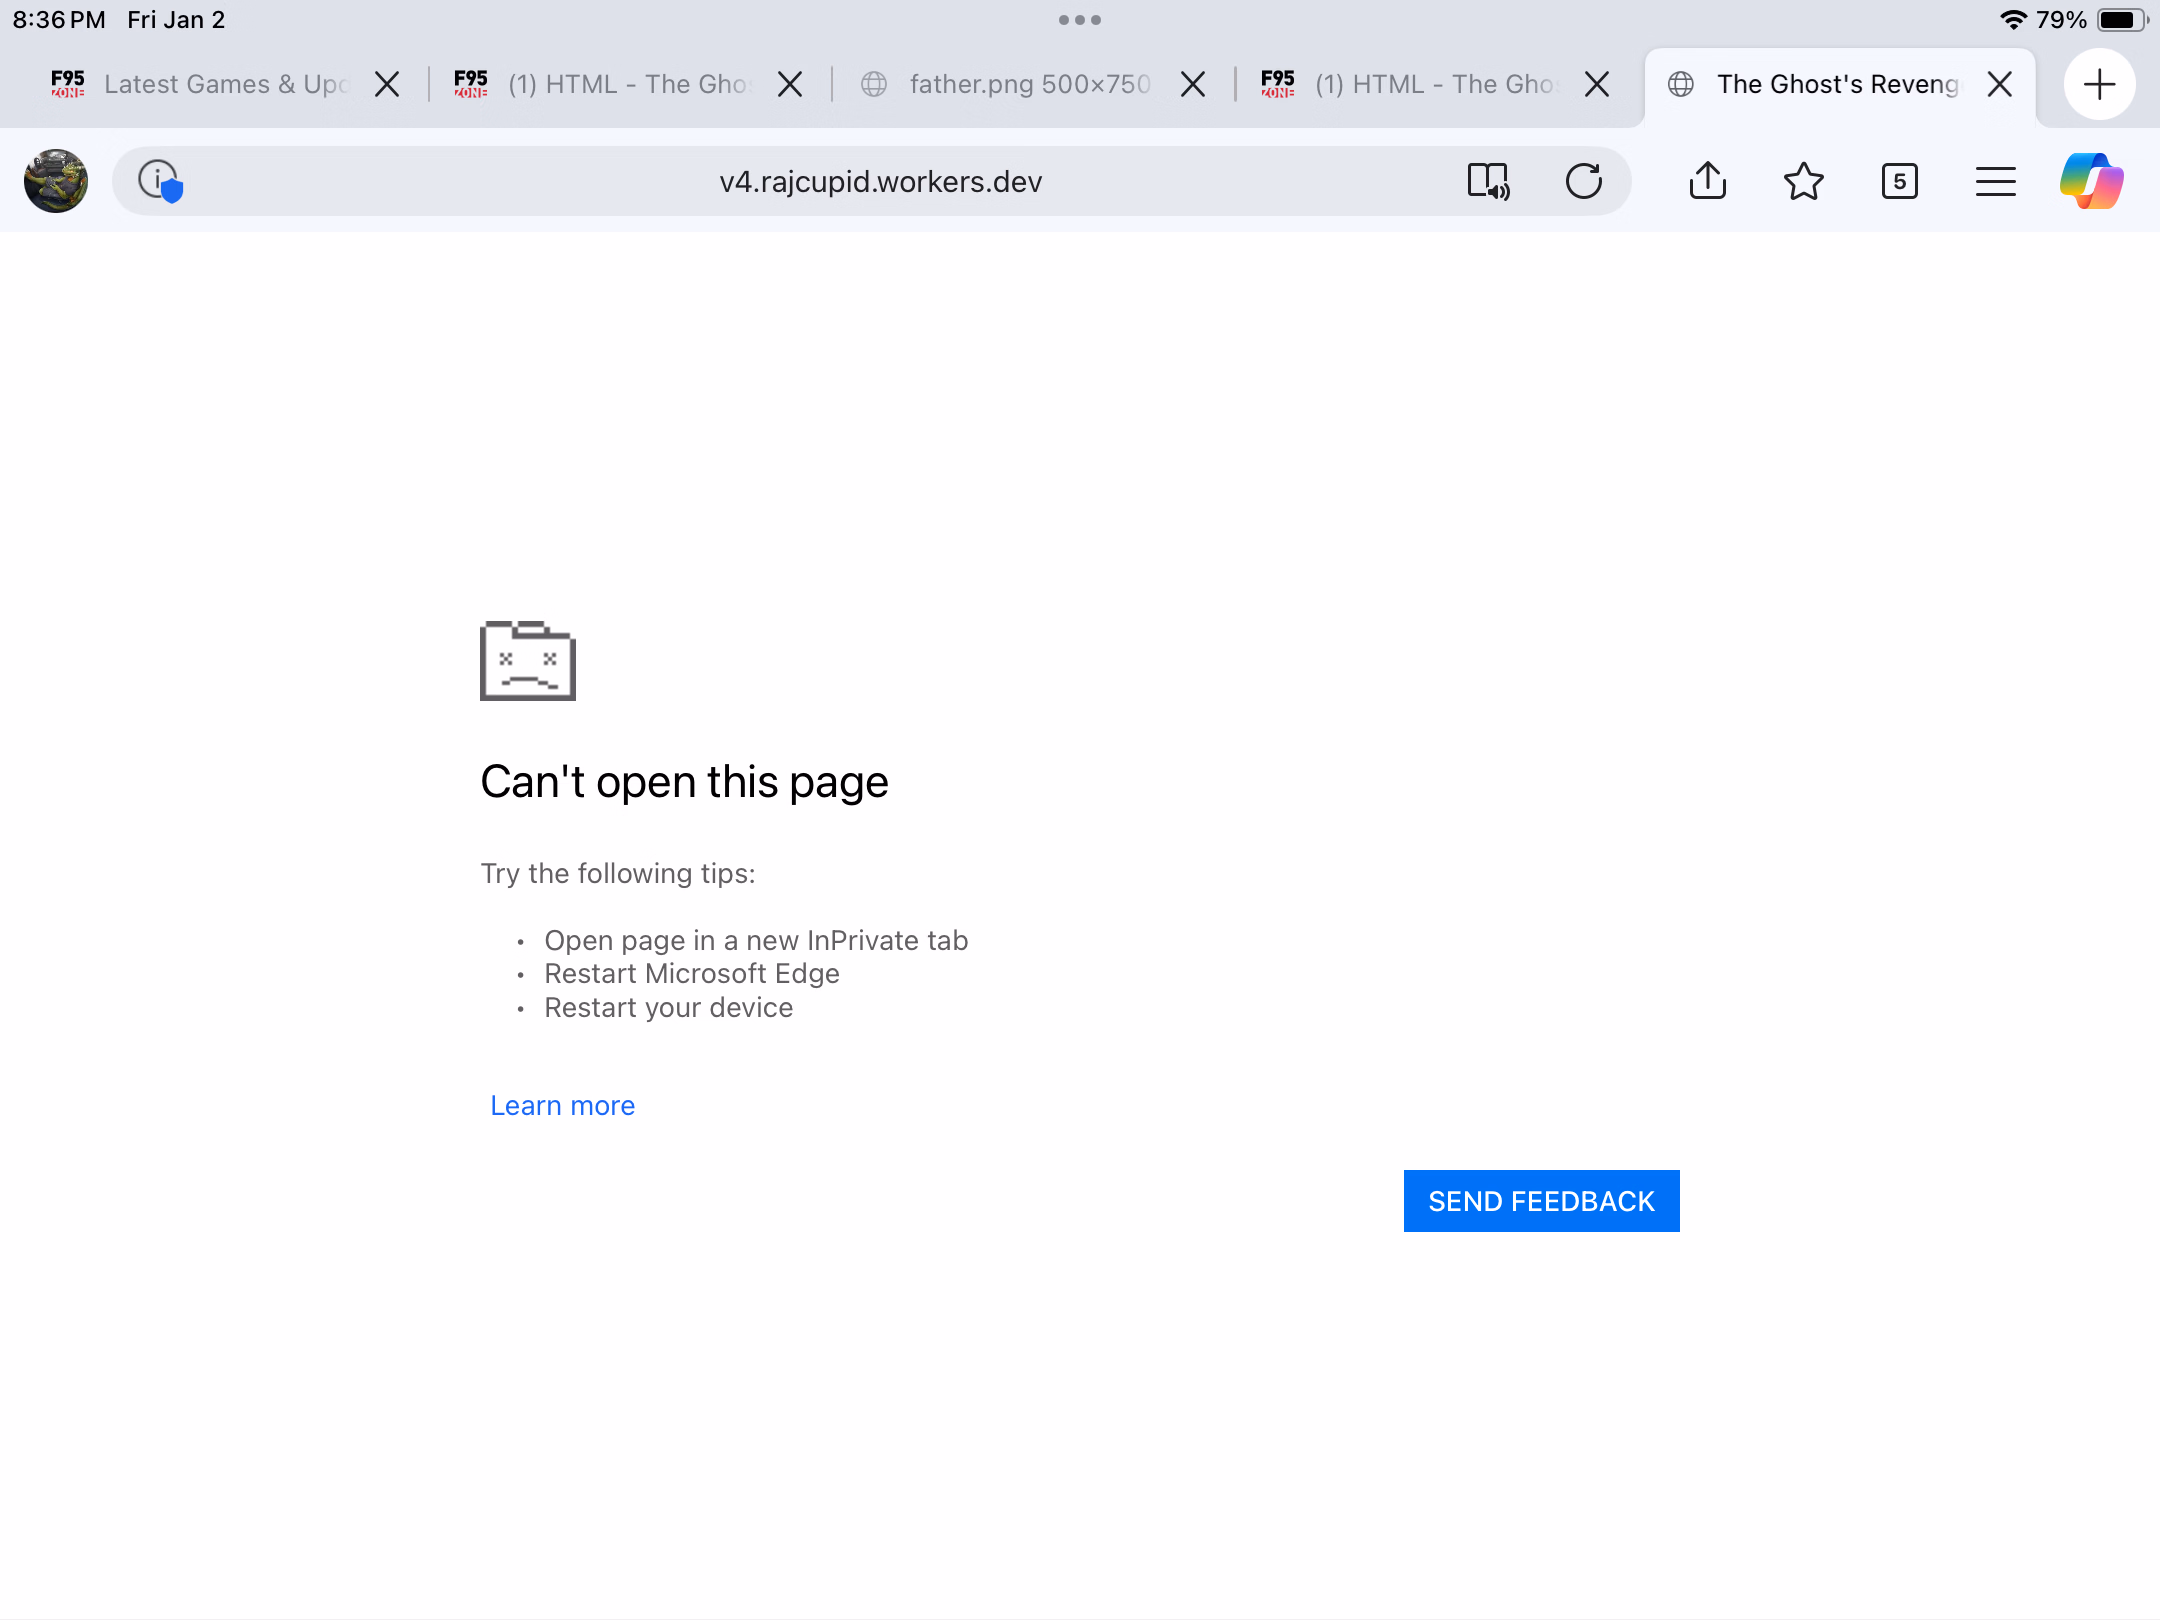Tap the Read Aloud reader icon
Image resolution: width=2160 pixels, height=1620 pixels.
coord(1488,181)
